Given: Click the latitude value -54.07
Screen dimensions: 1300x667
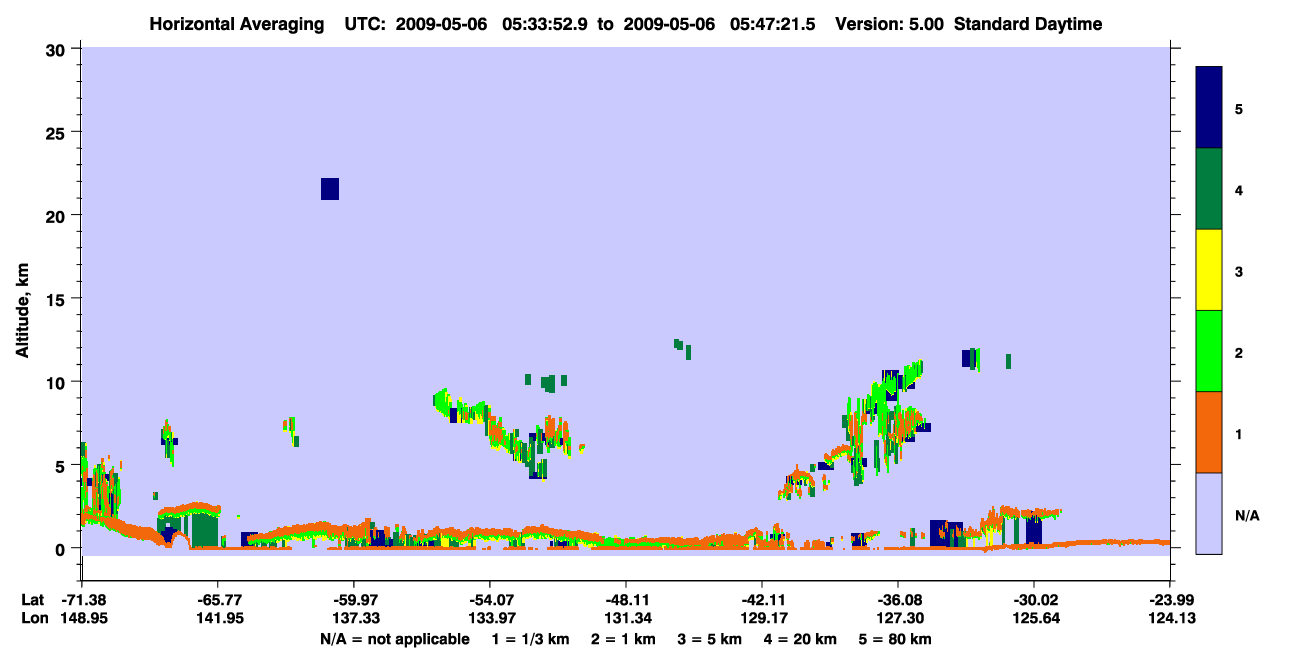Looking at the screenshot, I should [490, 600].
